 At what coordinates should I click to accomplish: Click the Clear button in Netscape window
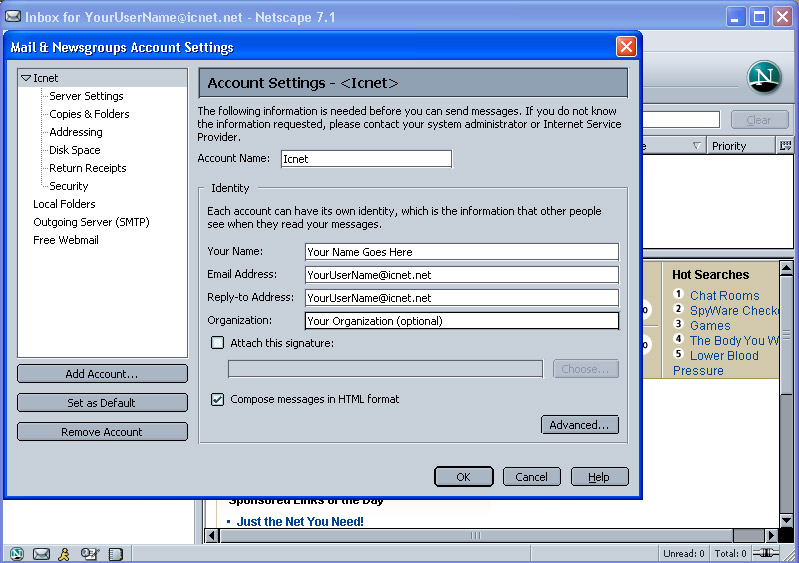pyautogui.click(x=759, y=120)
